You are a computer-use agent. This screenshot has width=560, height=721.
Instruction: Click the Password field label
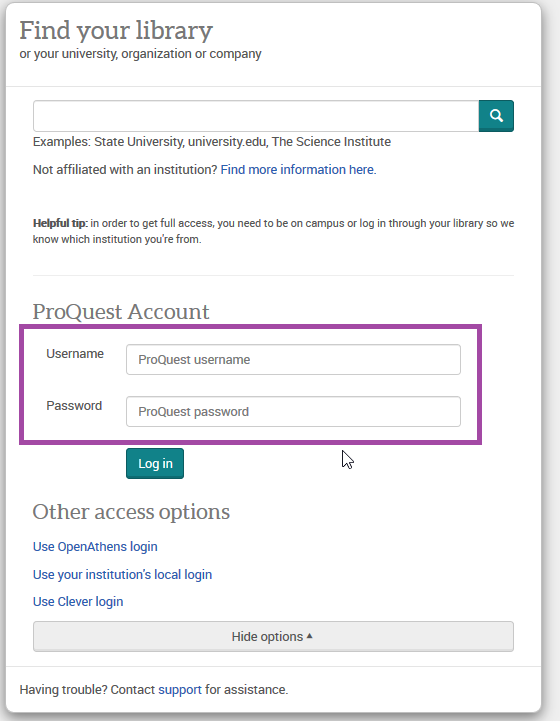click(74, 406)
